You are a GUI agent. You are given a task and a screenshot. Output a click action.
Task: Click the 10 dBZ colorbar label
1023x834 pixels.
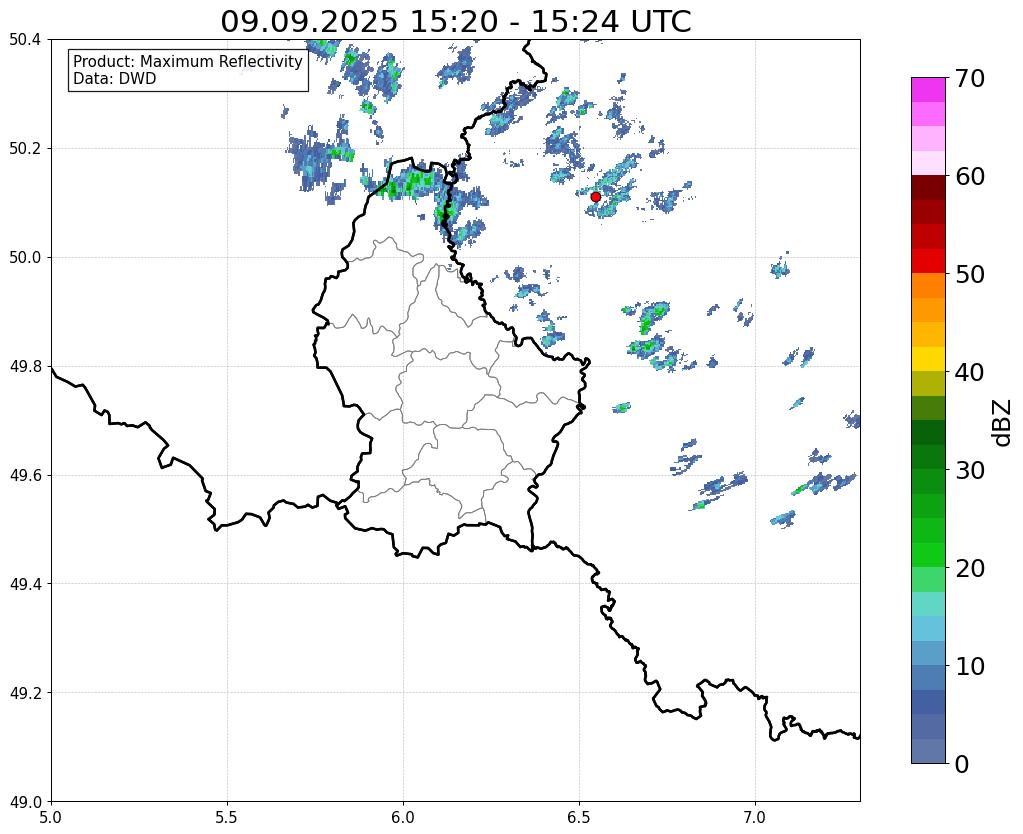tap(970, 666)
